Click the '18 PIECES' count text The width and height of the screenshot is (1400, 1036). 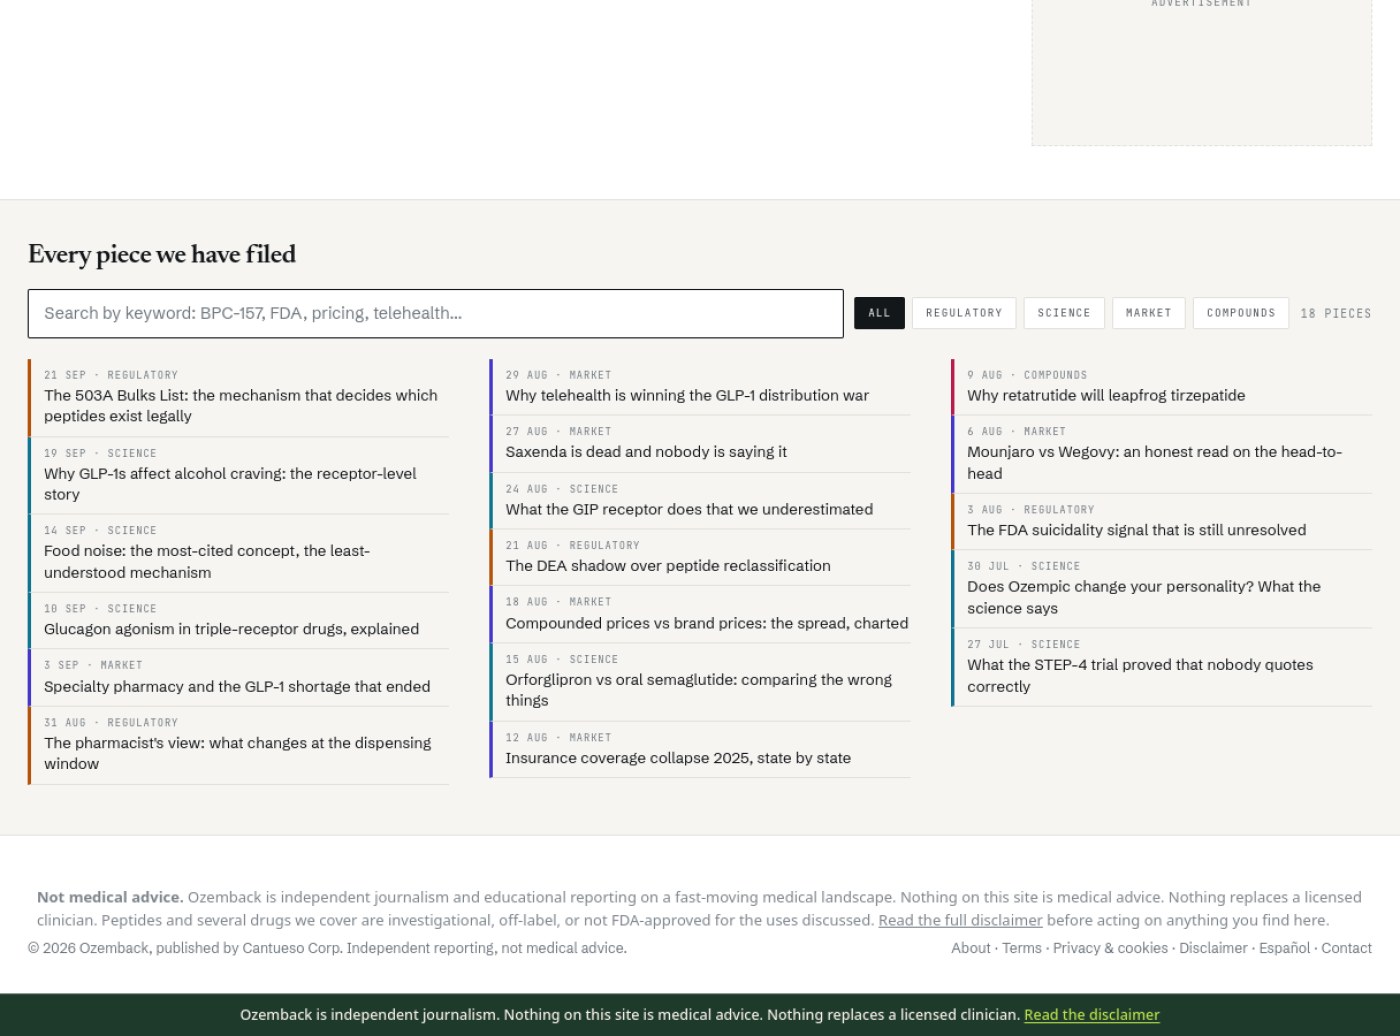[1336, 313]
